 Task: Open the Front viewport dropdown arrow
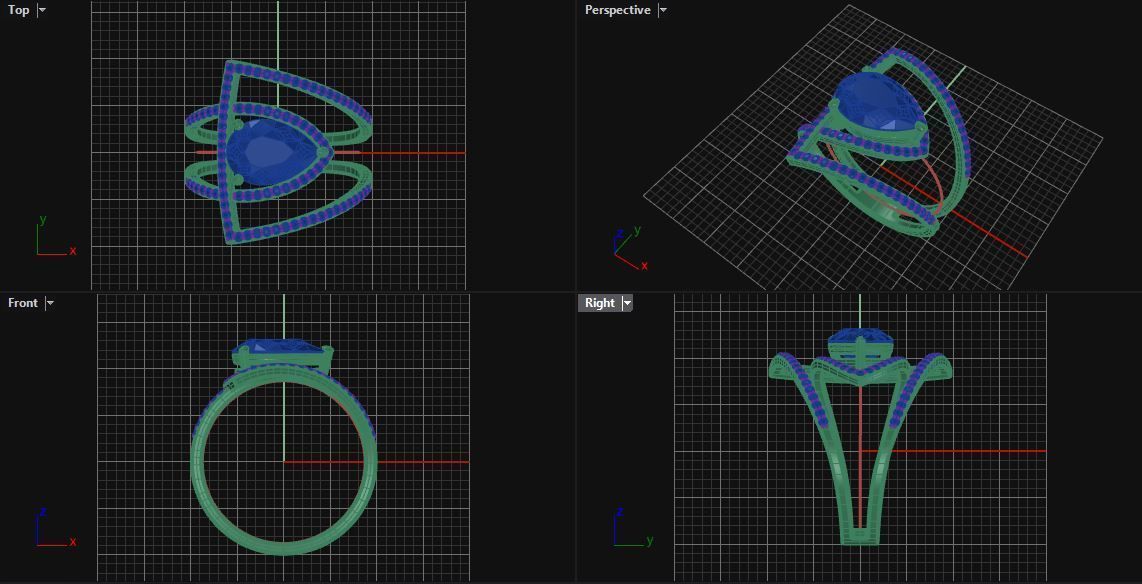pyautogui.click(x=50, y=303)
